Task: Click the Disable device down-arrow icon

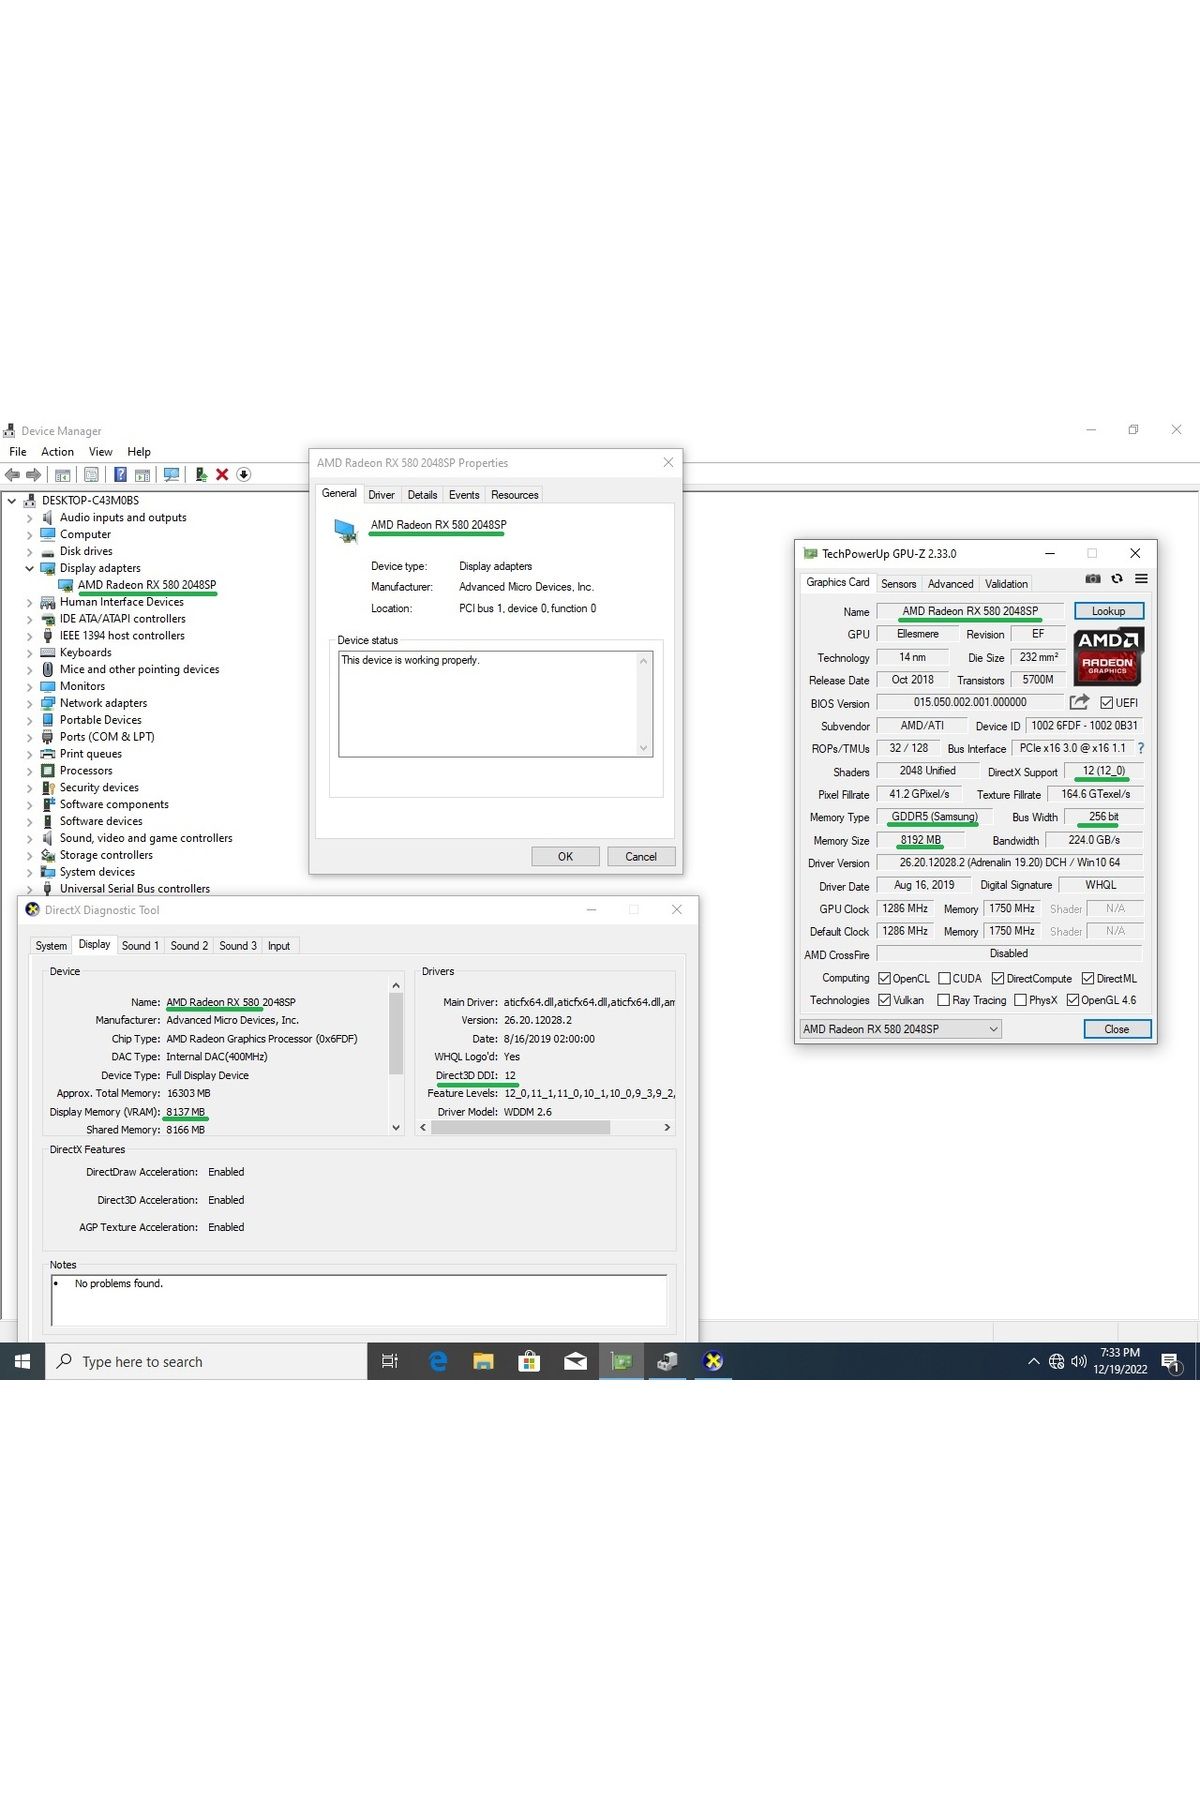Action: tap(244, 475)
